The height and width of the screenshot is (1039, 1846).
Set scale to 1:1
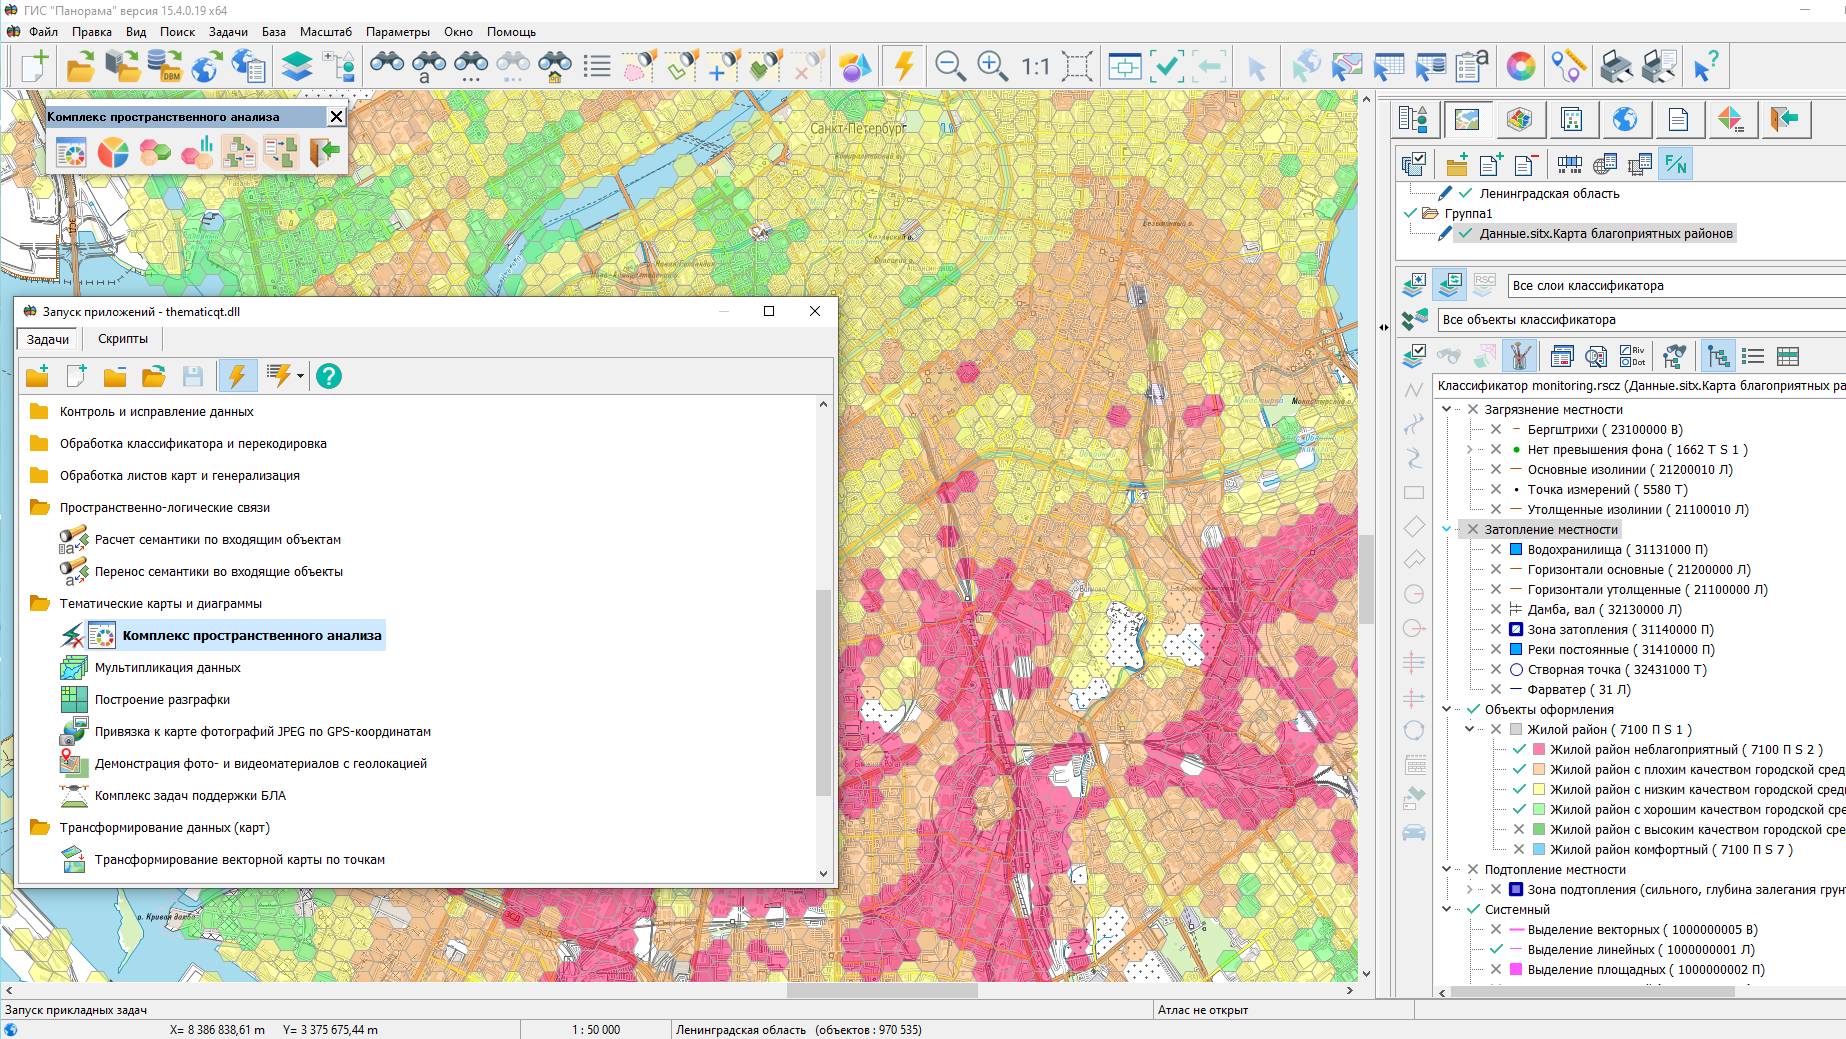(x=1035, y=67)
